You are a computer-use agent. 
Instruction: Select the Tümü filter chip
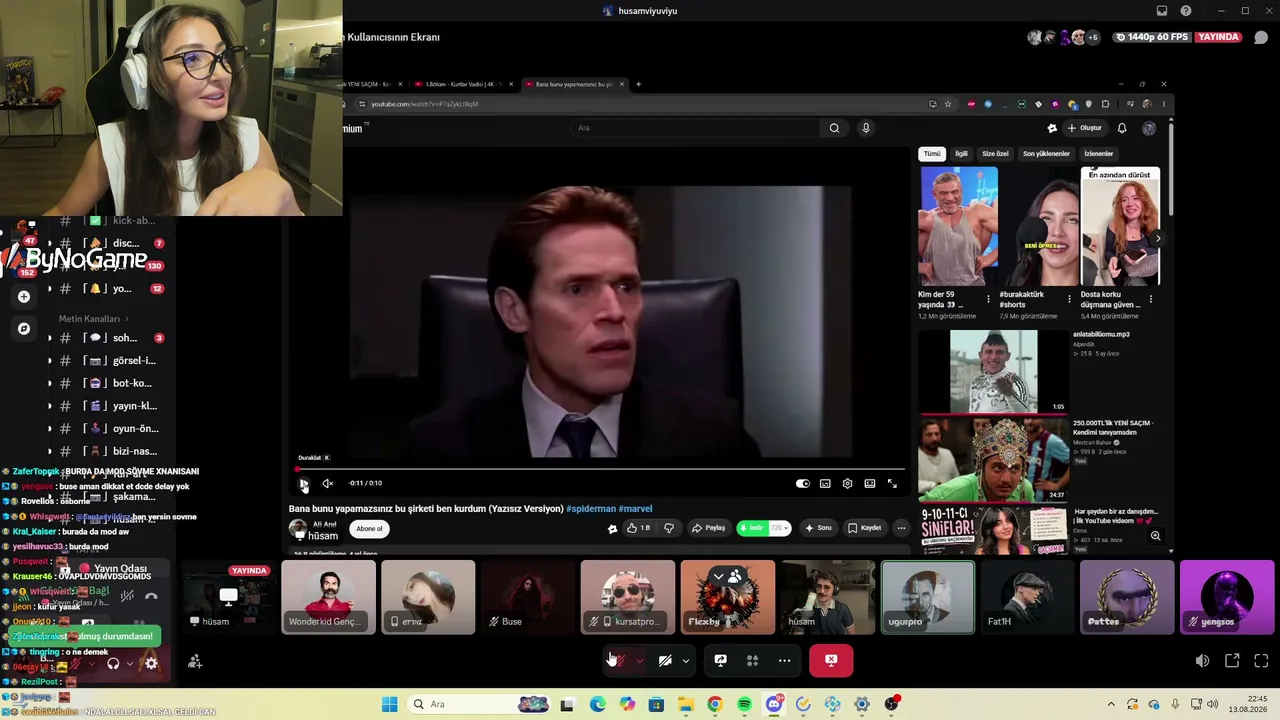coord(932,154)
